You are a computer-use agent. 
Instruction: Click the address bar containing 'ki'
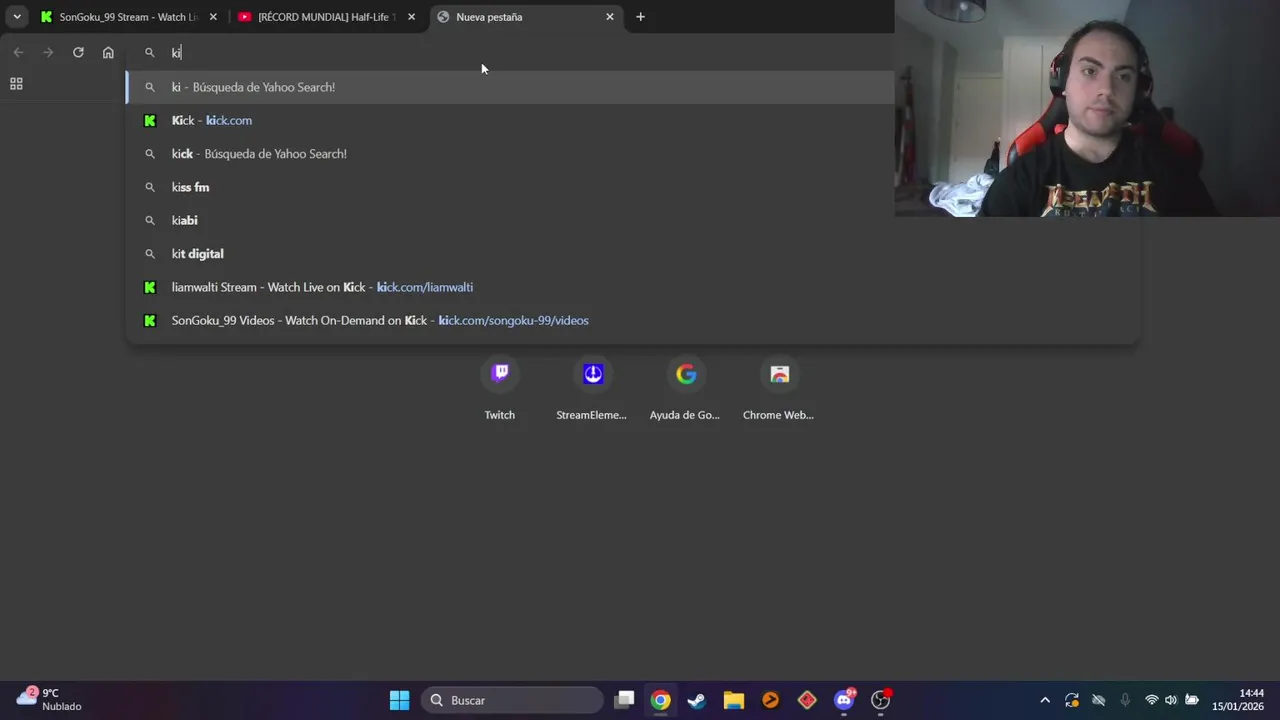[x=510, y=52]
